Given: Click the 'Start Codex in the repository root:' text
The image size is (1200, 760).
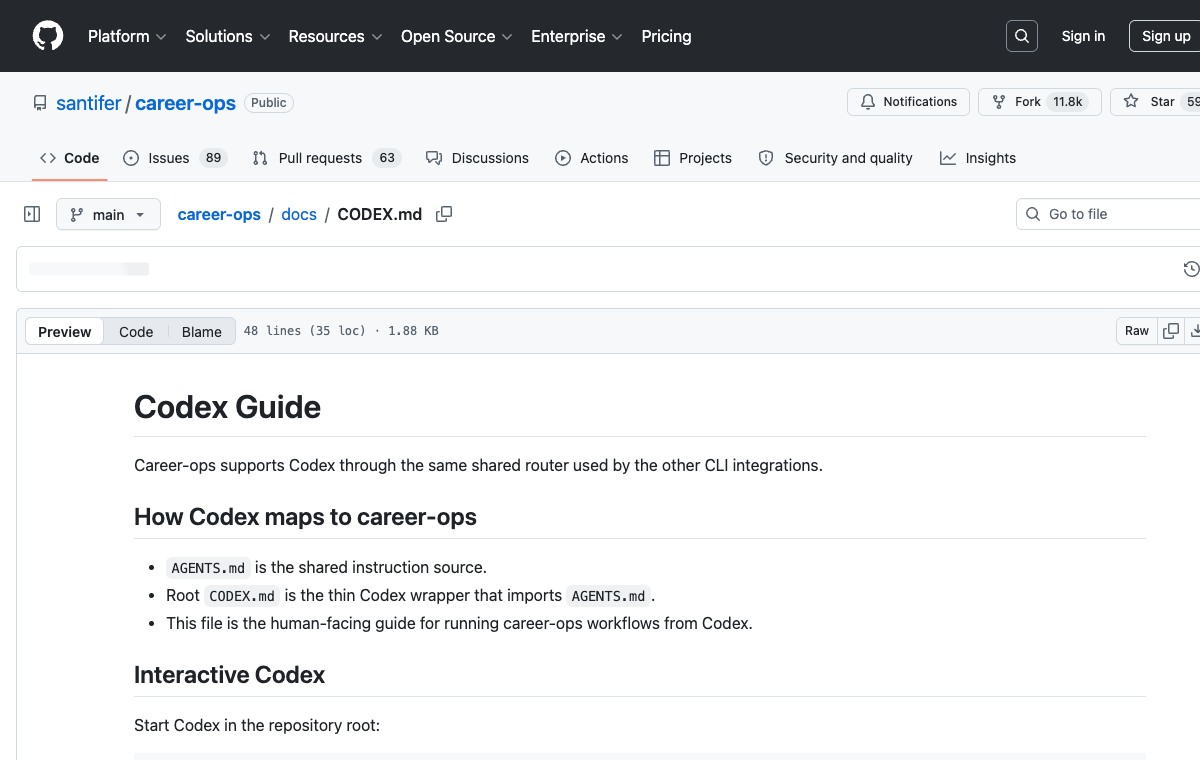Looking at the screenshot, I should 257,725.
